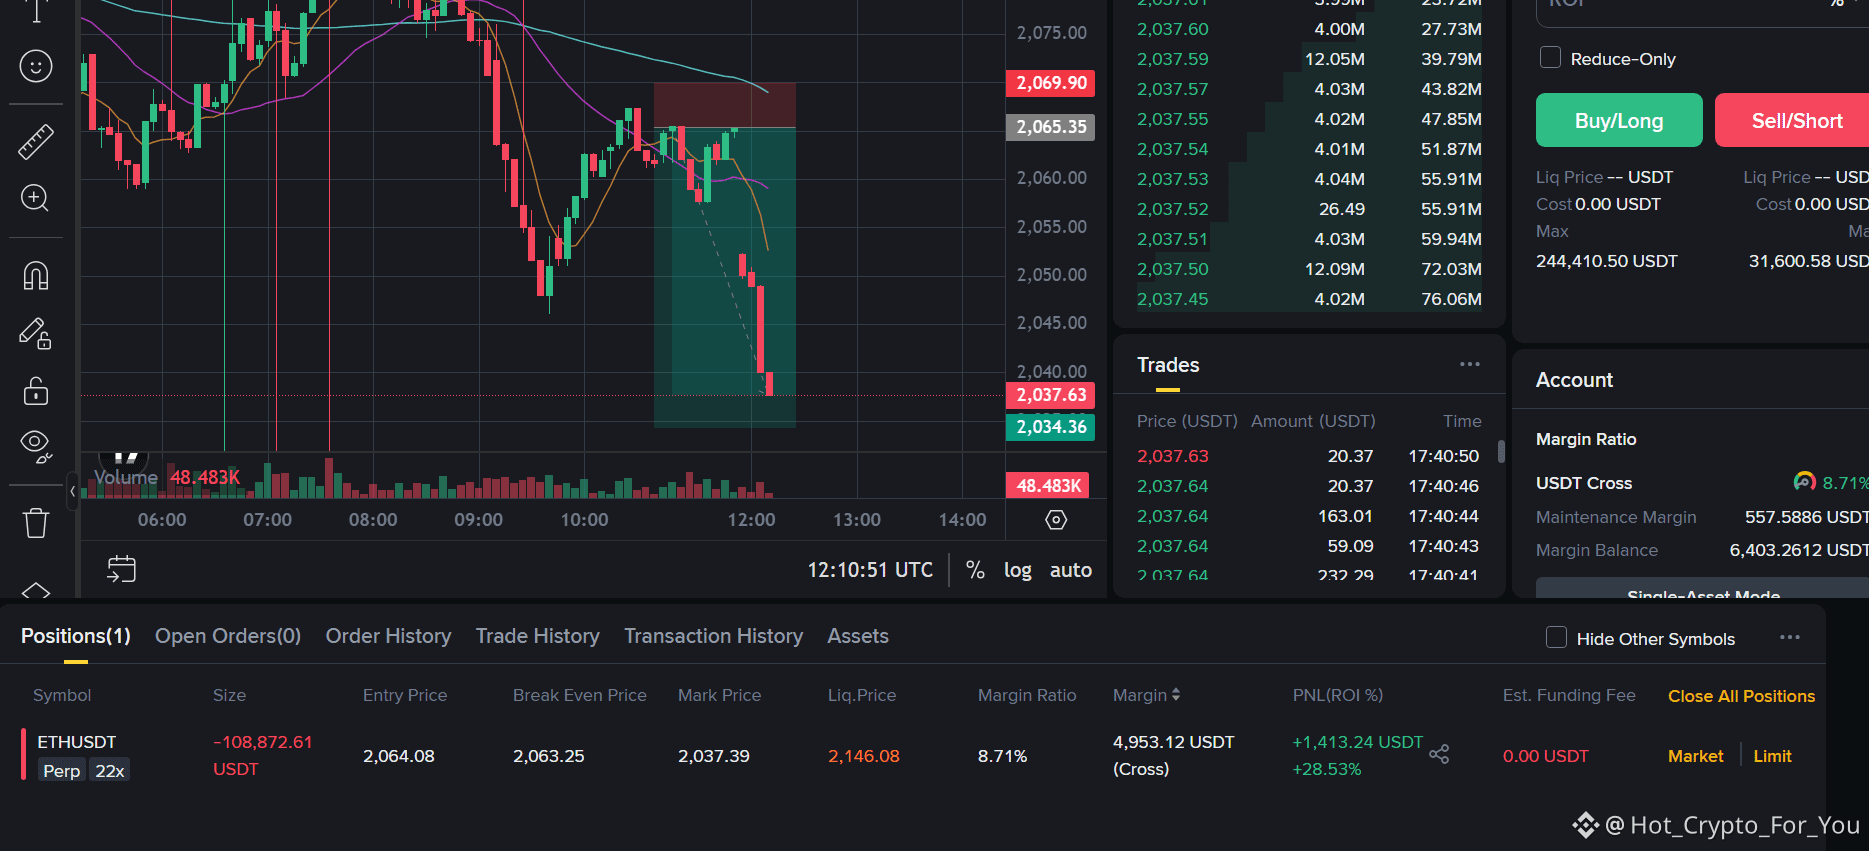The width and height of the screenshot is (1869, 851).
Task: Click the 22x leverage badge
Action: [110, 771]
